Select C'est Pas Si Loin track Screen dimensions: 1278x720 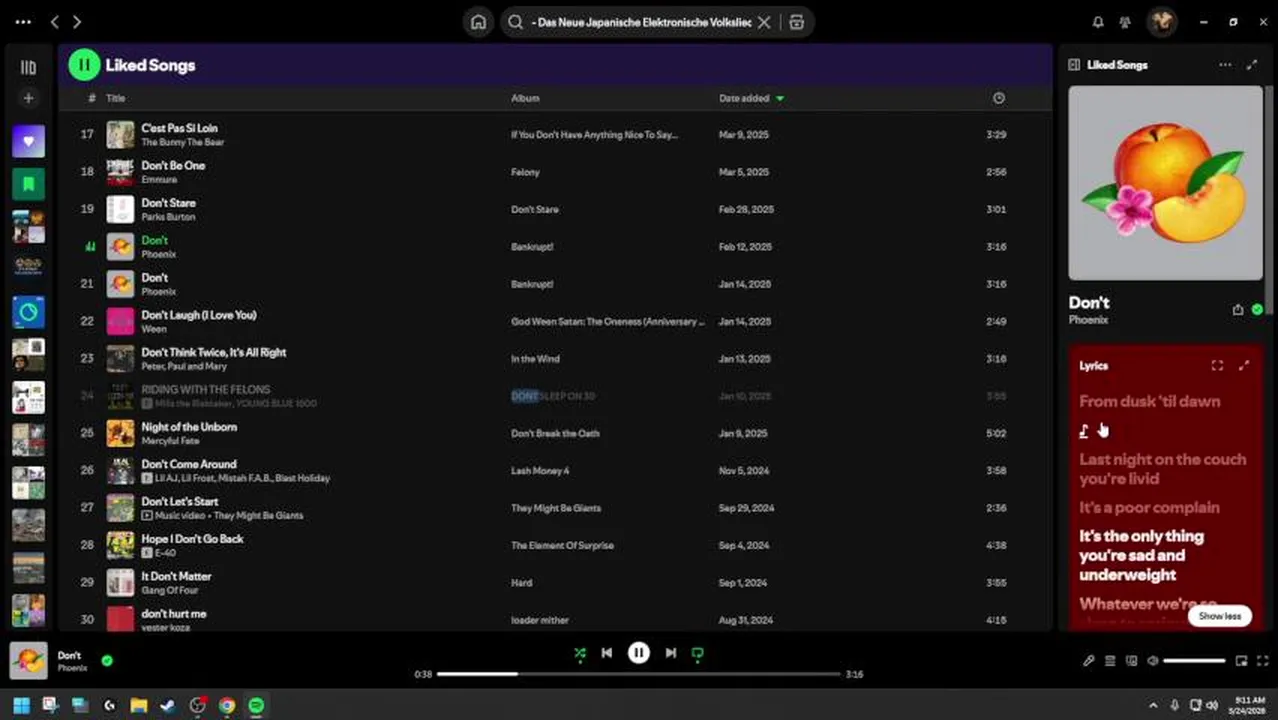pyautogui.click(x=179, y=128)
